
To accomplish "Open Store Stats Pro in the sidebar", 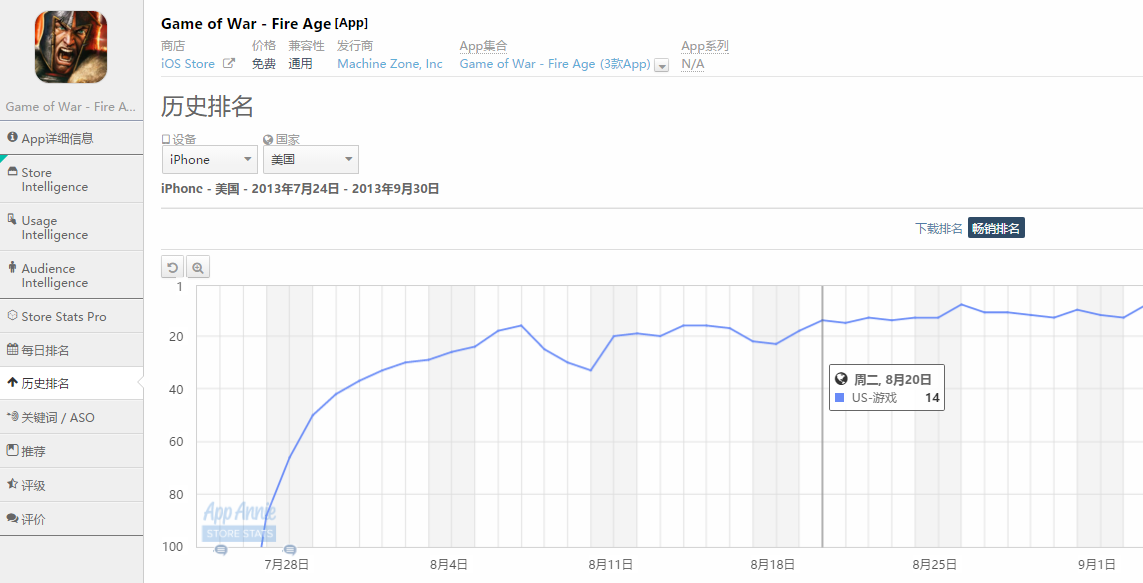I will (71, 316).
